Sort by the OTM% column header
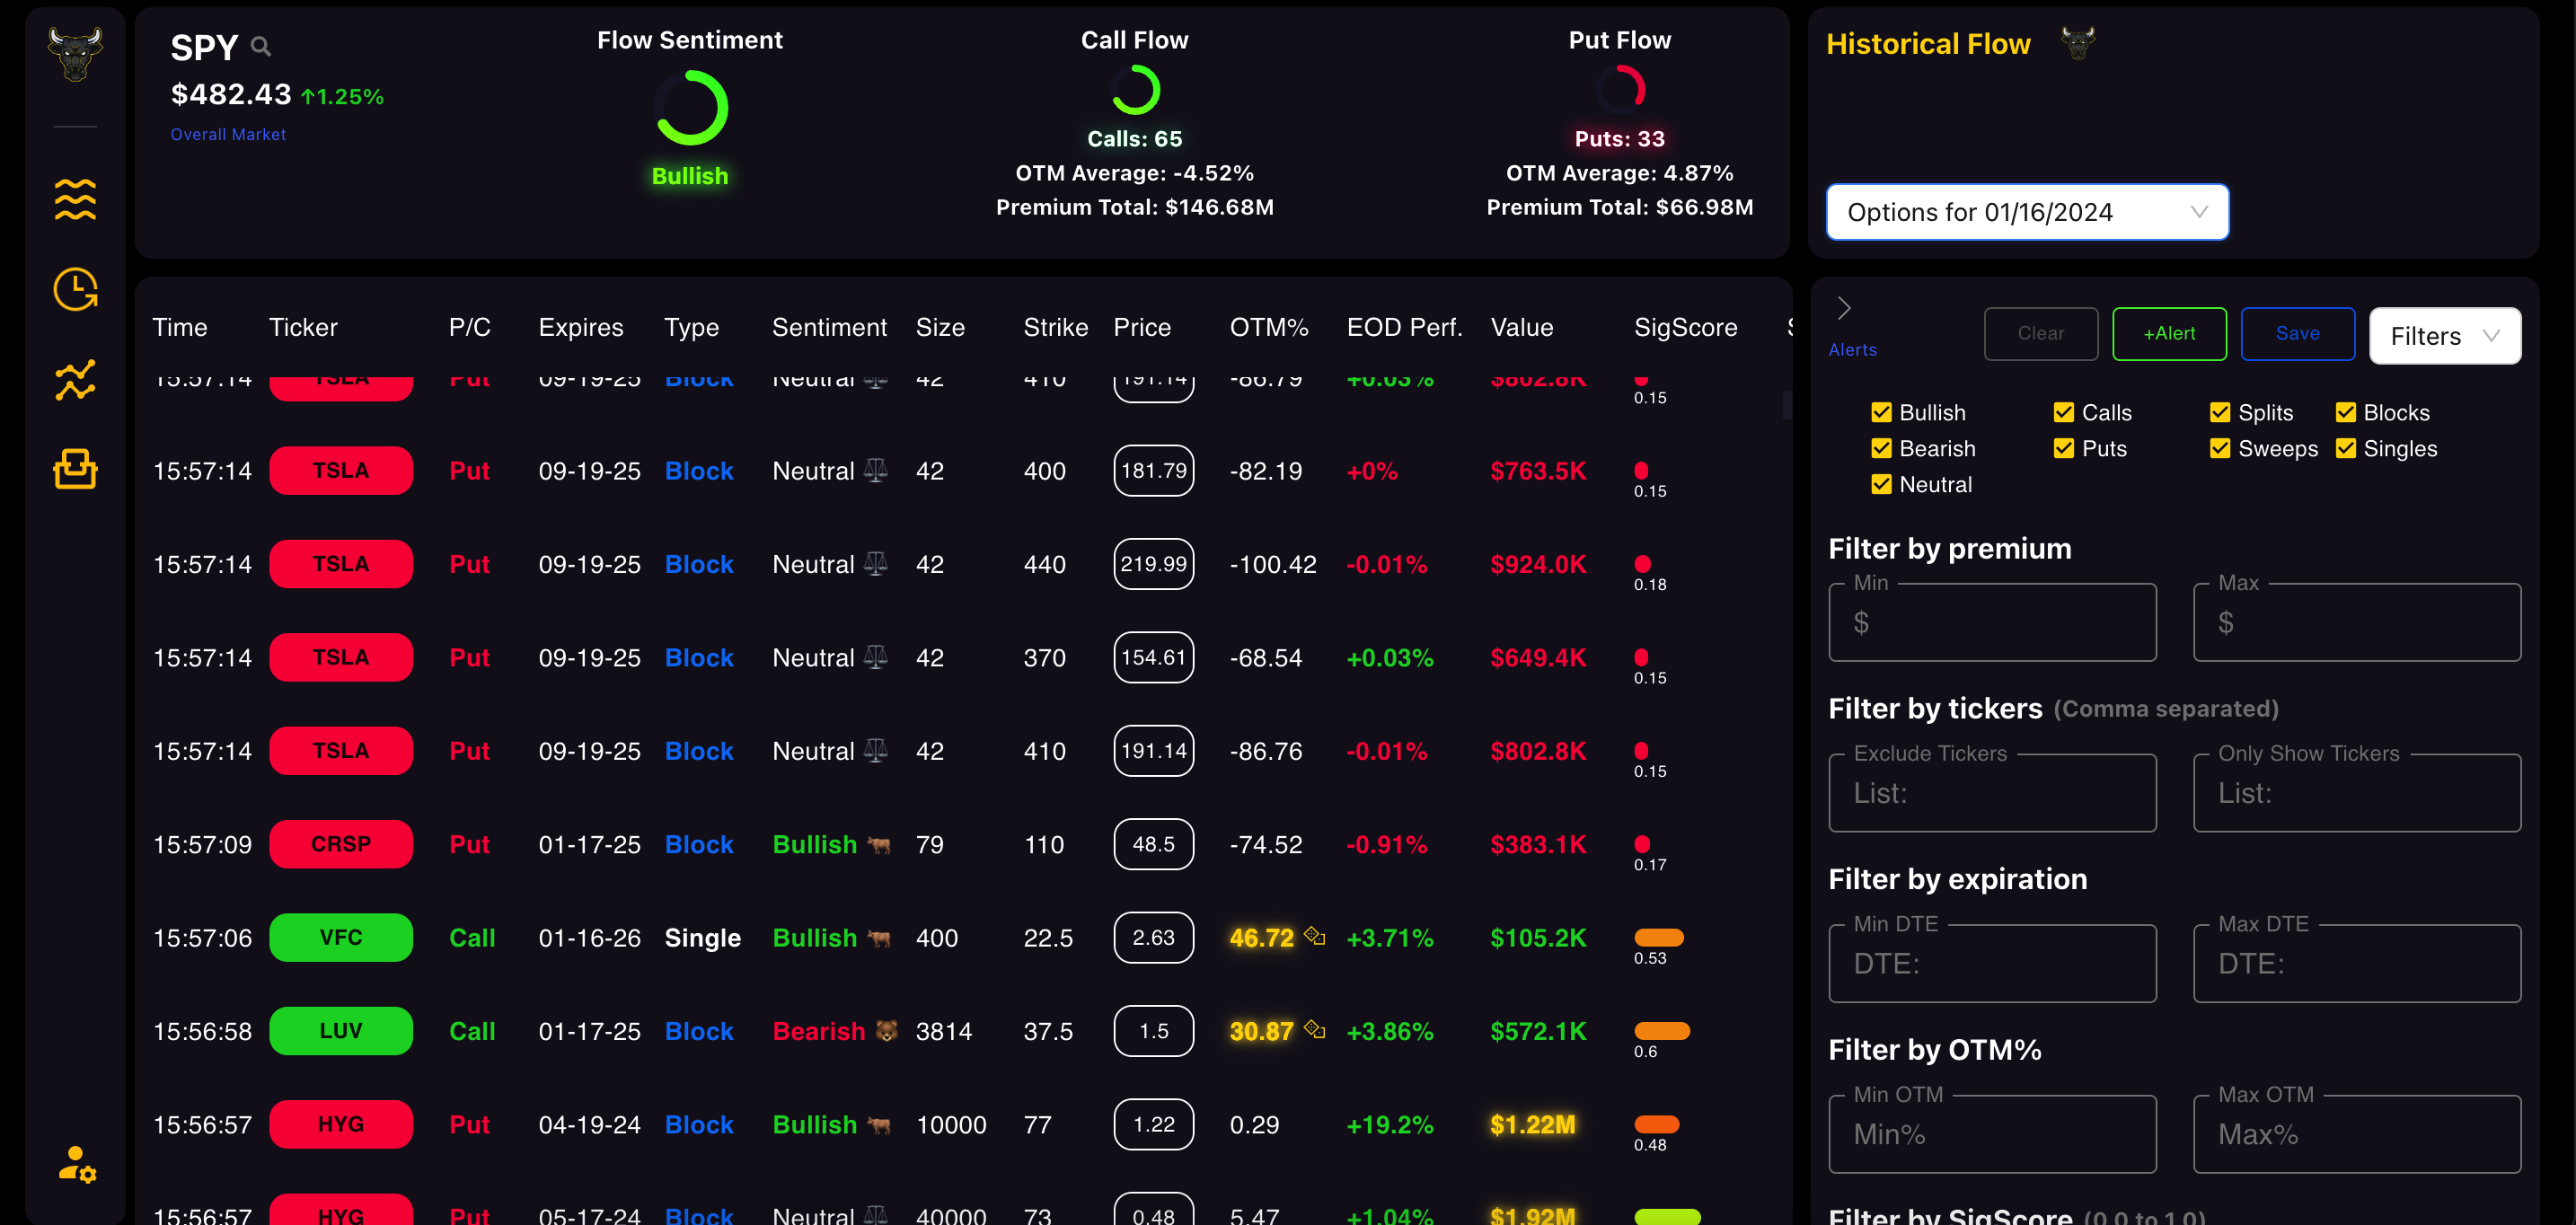The image size is (2576, 1225). [x=1268, y=327]
